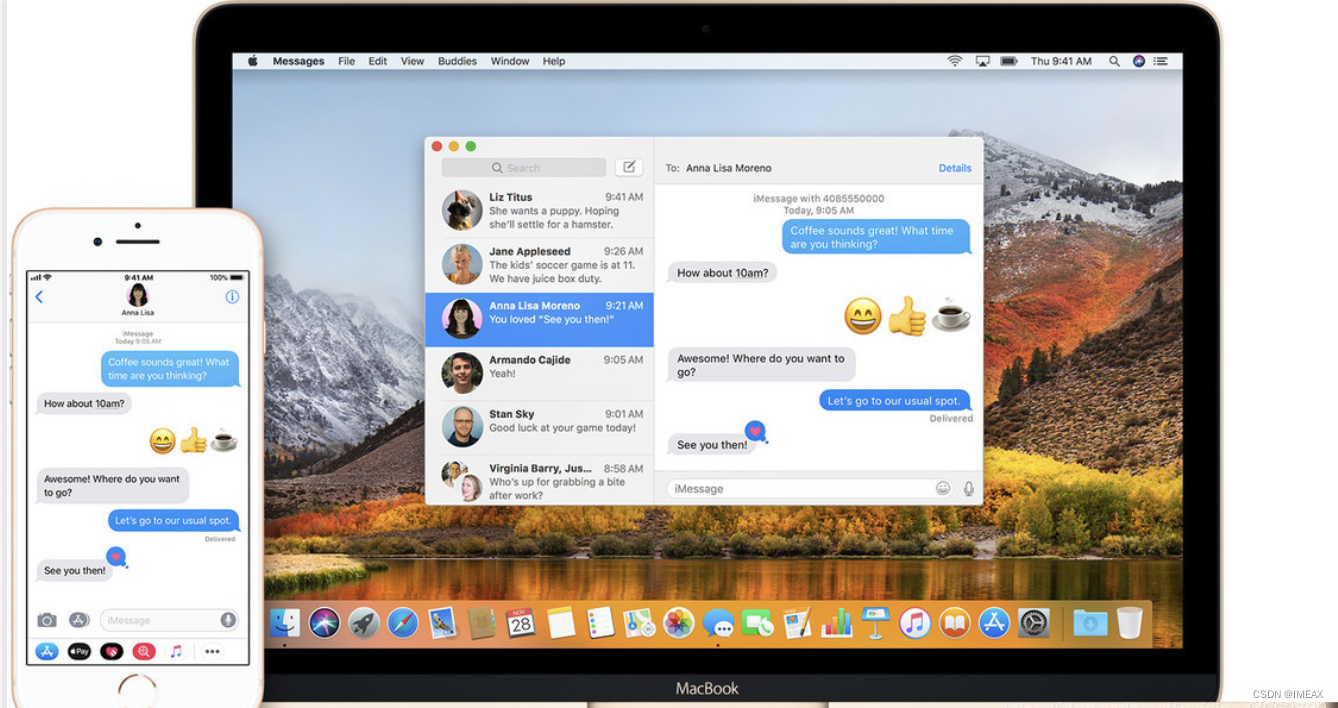Viewport: 1338px width, 708px height.
Task: Open Keynote podium icon in Dock
Action: point(876,623)
